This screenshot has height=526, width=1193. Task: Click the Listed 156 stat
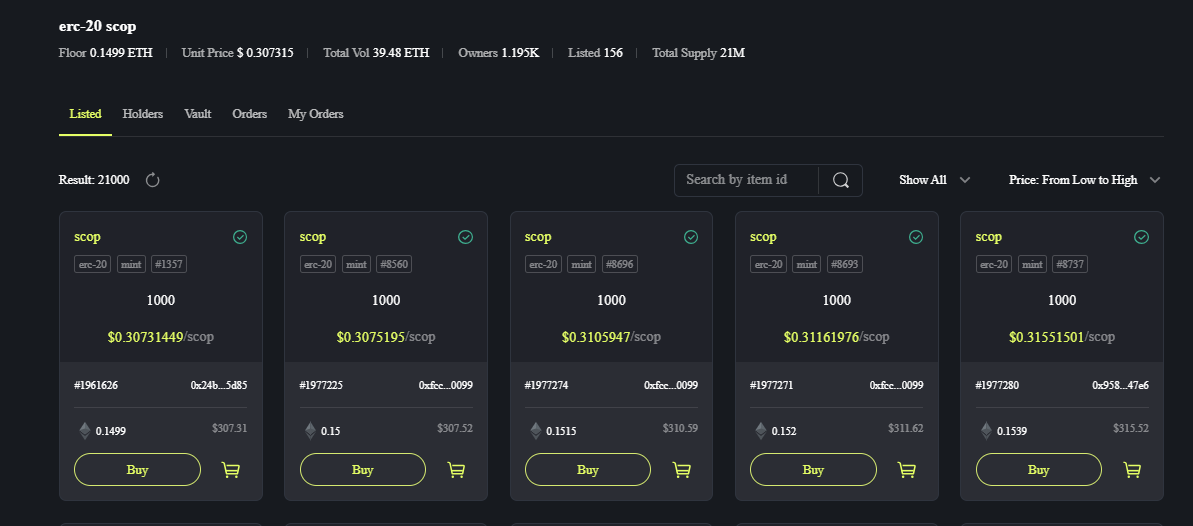click(x=595, y=53)
